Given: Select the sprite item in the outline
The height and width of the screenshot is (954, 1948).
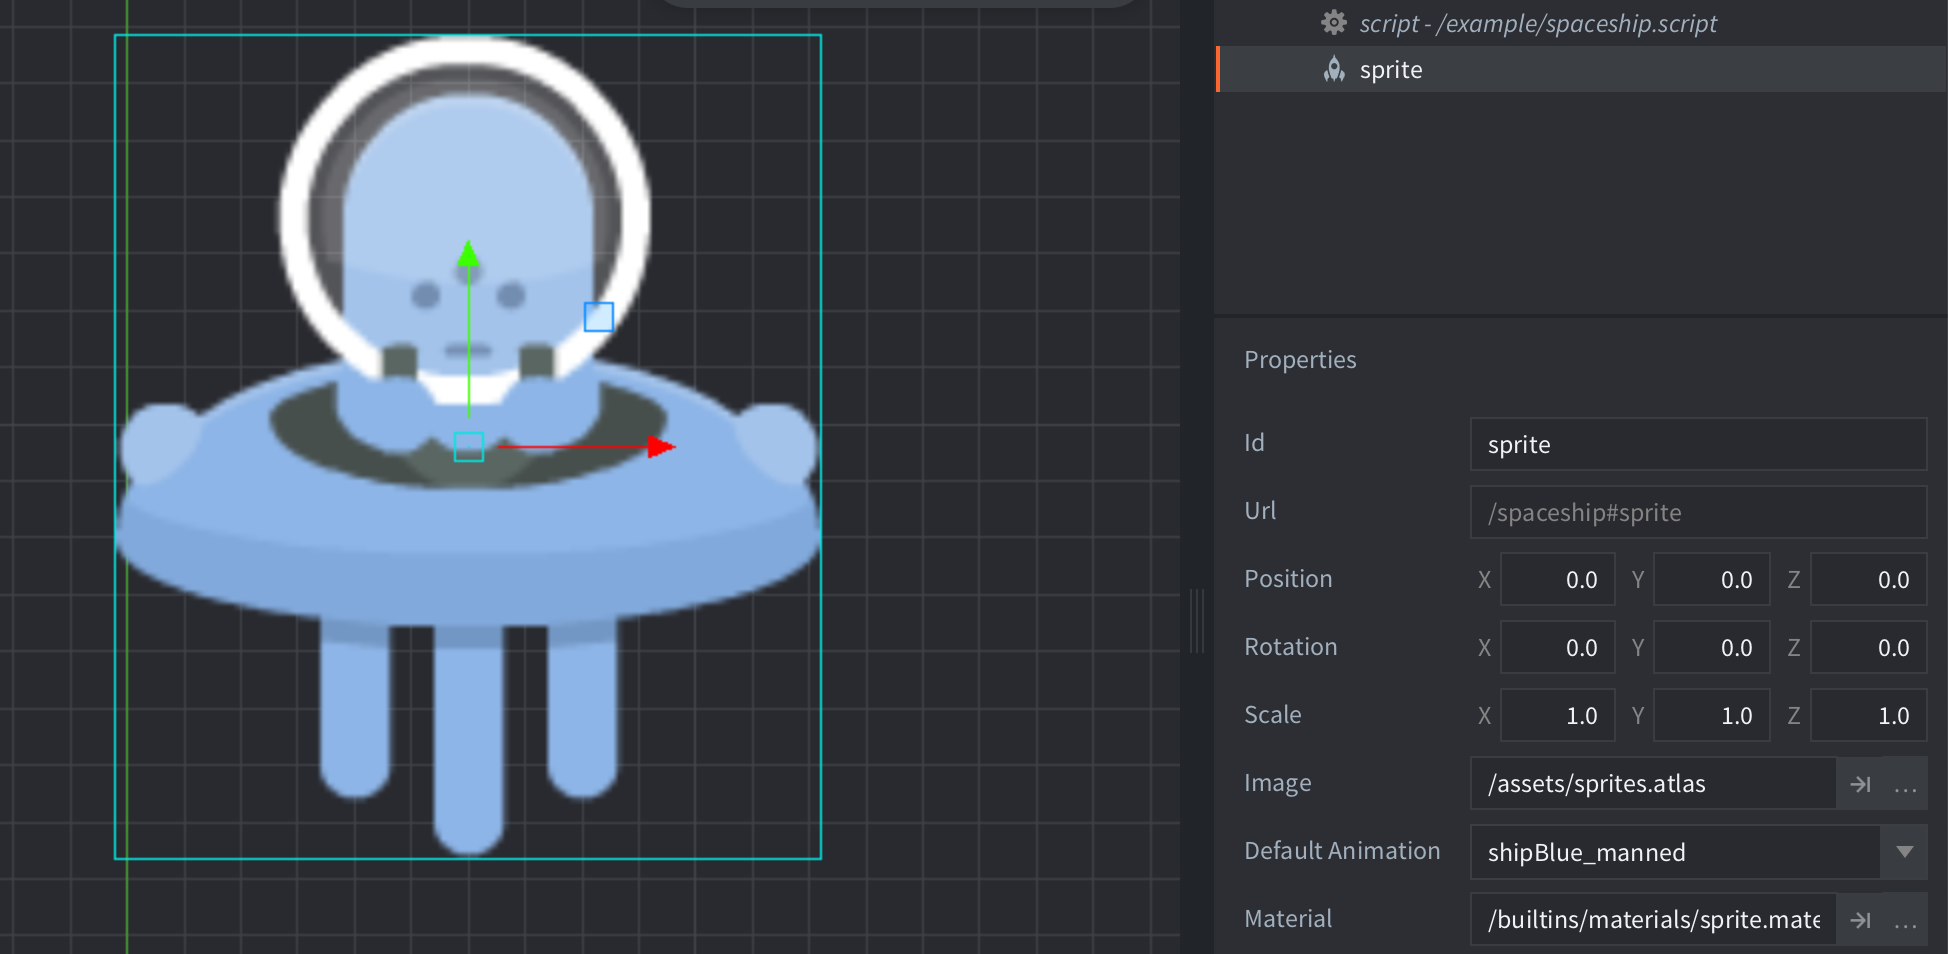Looking at the screenshot, I should pyautogui.click(x=1581, y=69).
